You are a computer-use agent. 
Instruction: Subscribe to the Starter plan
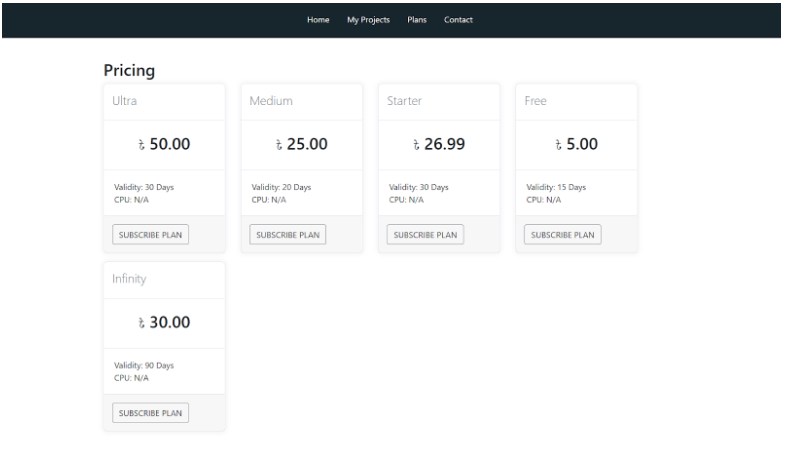[x=425, y=235]
